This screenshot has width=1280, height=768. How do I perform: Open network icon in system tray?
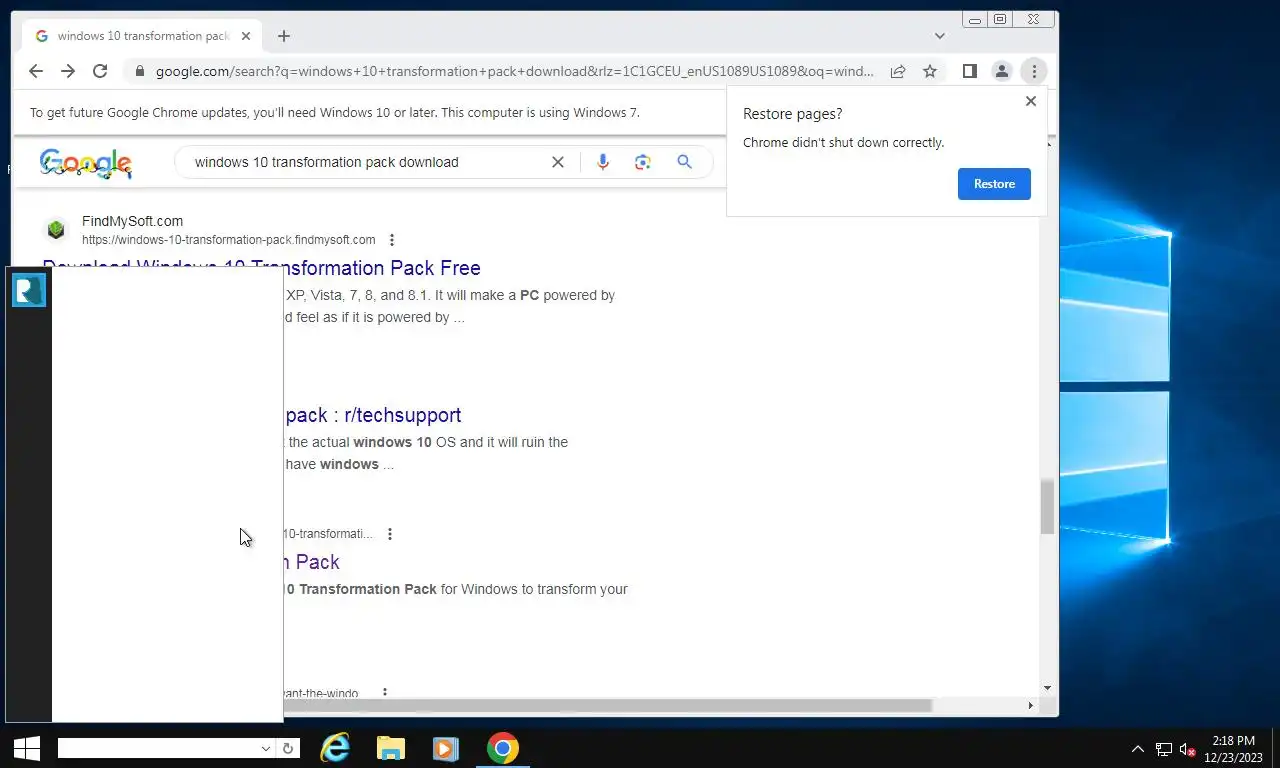[x=1164, y=749]
